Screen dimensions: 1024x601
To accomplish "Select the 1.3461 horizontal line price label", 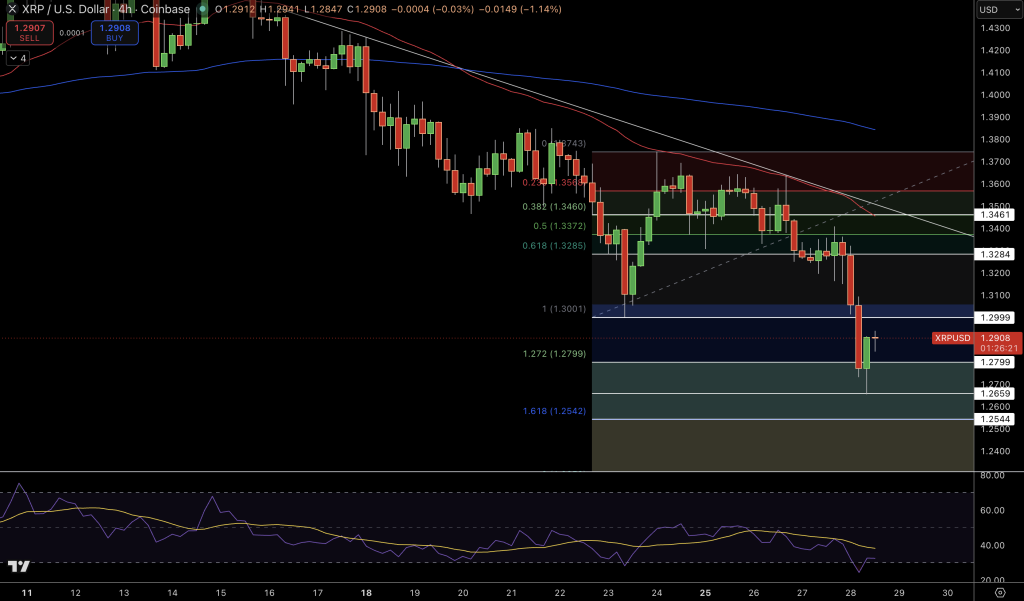I will 995,214.
